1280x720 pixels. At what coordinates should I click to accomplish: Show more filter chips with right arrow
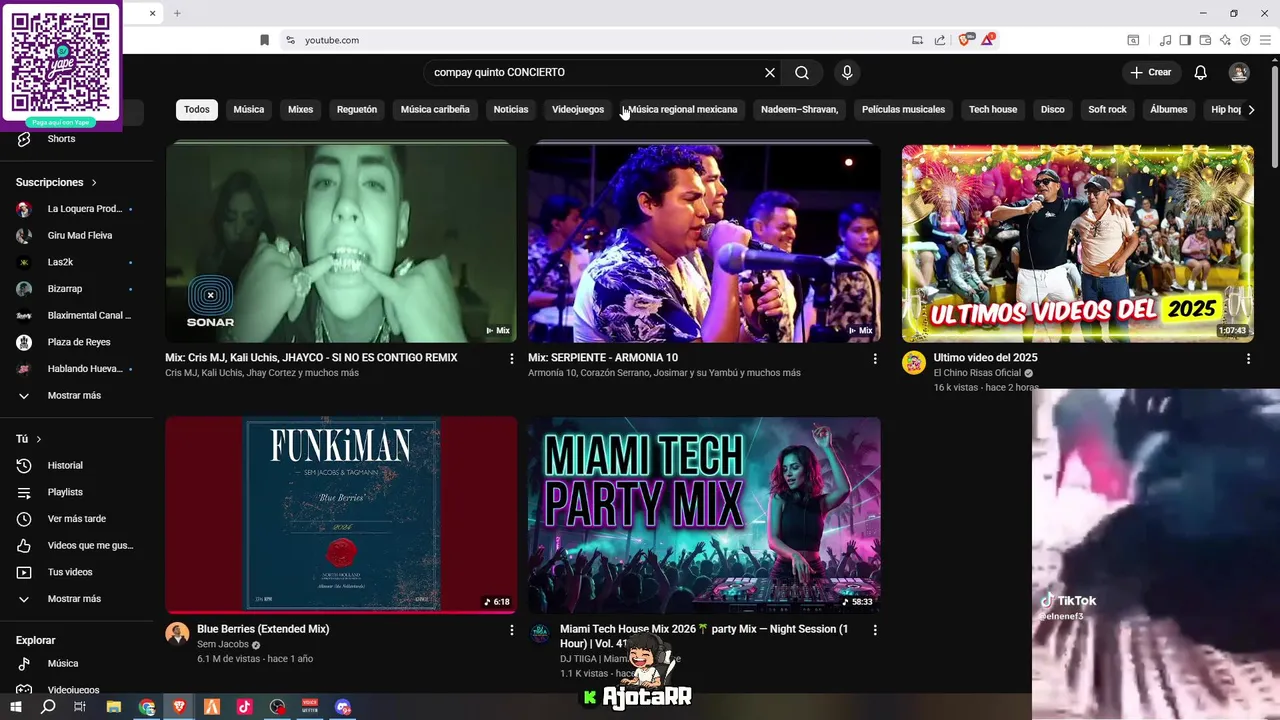[x=1251, y=110]
